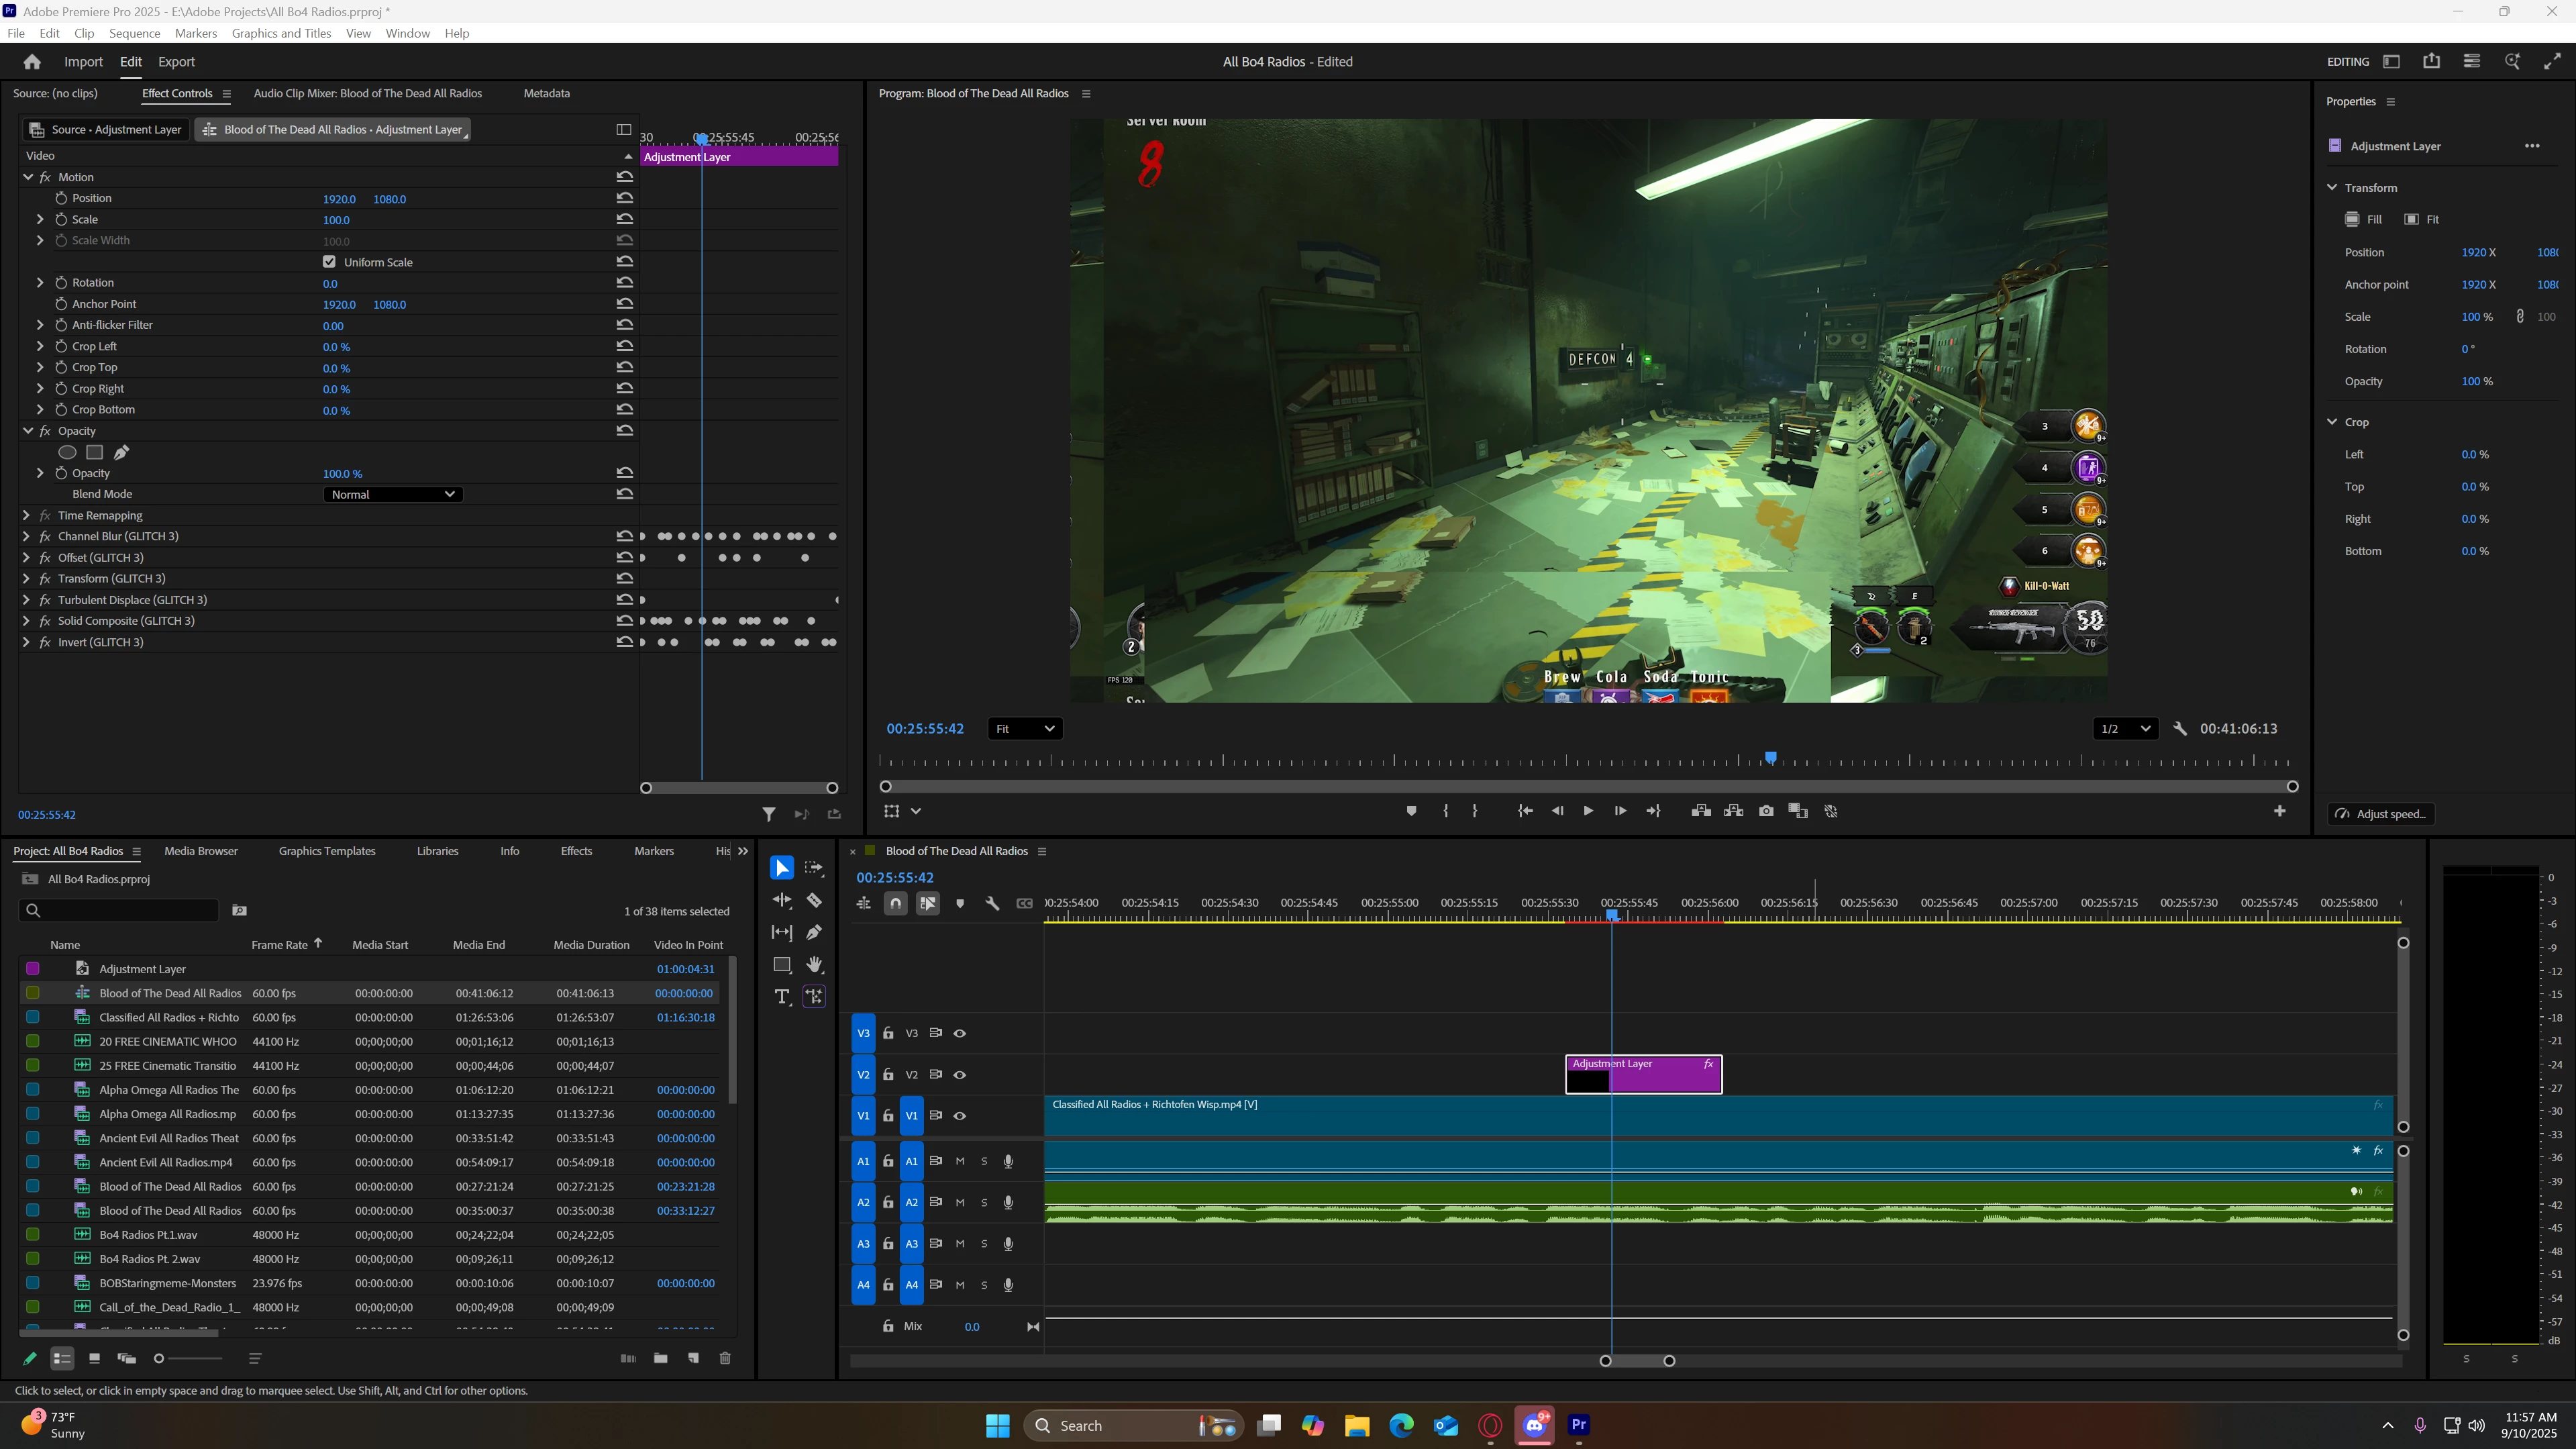The width and height of the screenshot is (2576, 1449).
Task: Select the Track Select Forward tool
Action: coord(814,868)
